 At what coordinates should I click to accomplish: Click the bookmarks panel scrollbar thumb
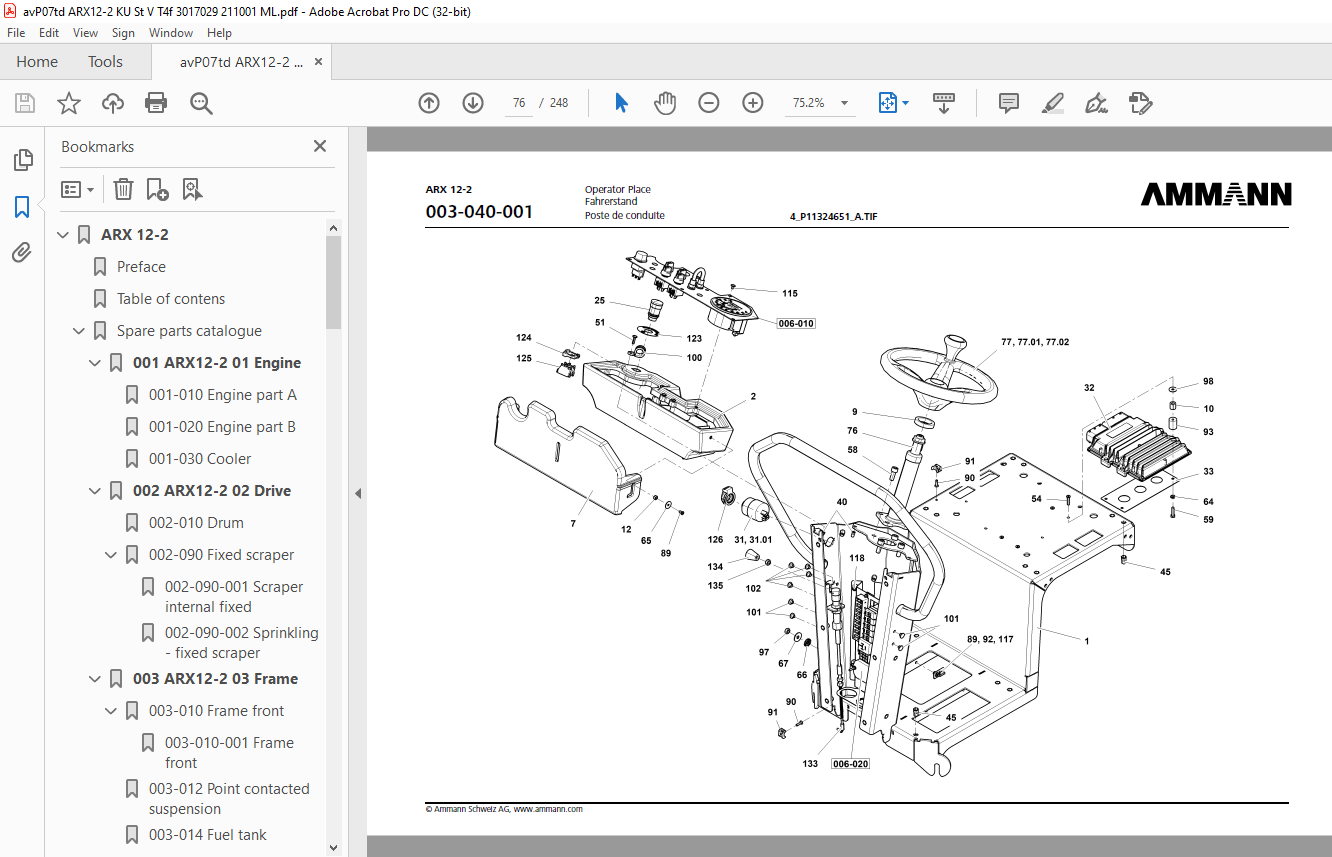click(334, 282)
